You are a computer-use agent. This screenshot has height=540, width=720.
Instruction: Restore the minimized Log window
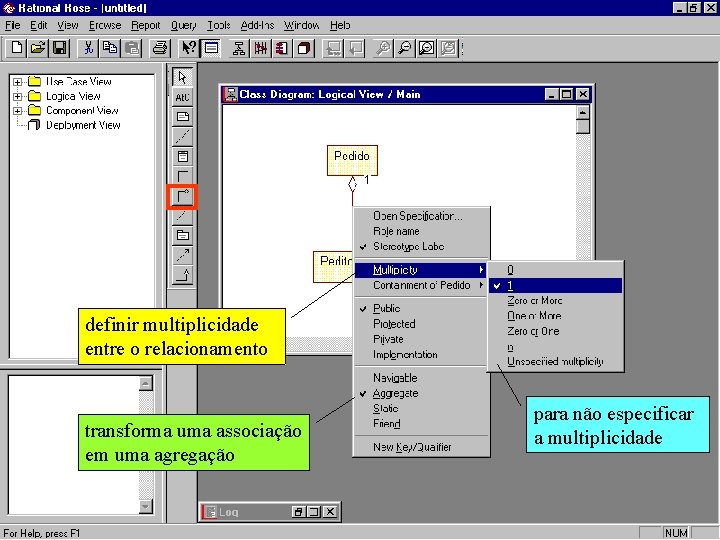pyautogui.click(x=298, y=512)
